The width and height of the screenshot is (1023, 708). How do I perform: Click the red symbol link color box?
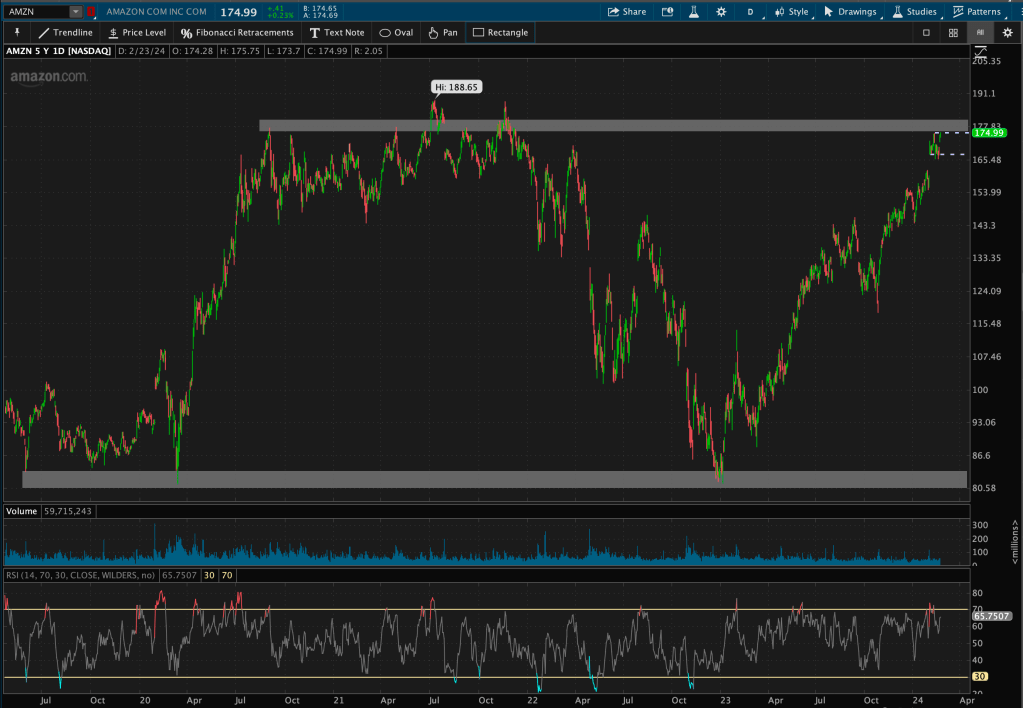point(92,12)
